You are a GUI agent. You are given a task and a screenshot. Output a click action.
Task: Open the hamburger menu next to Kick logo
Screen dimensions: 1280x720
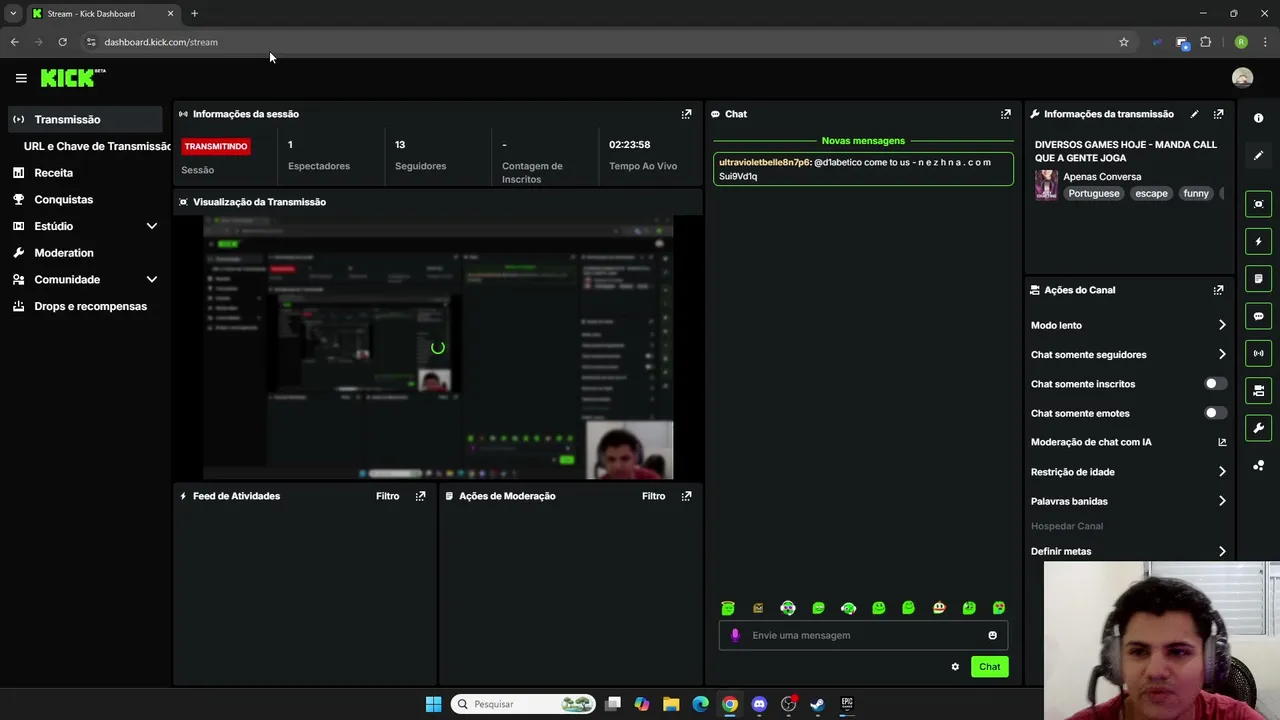21,78
